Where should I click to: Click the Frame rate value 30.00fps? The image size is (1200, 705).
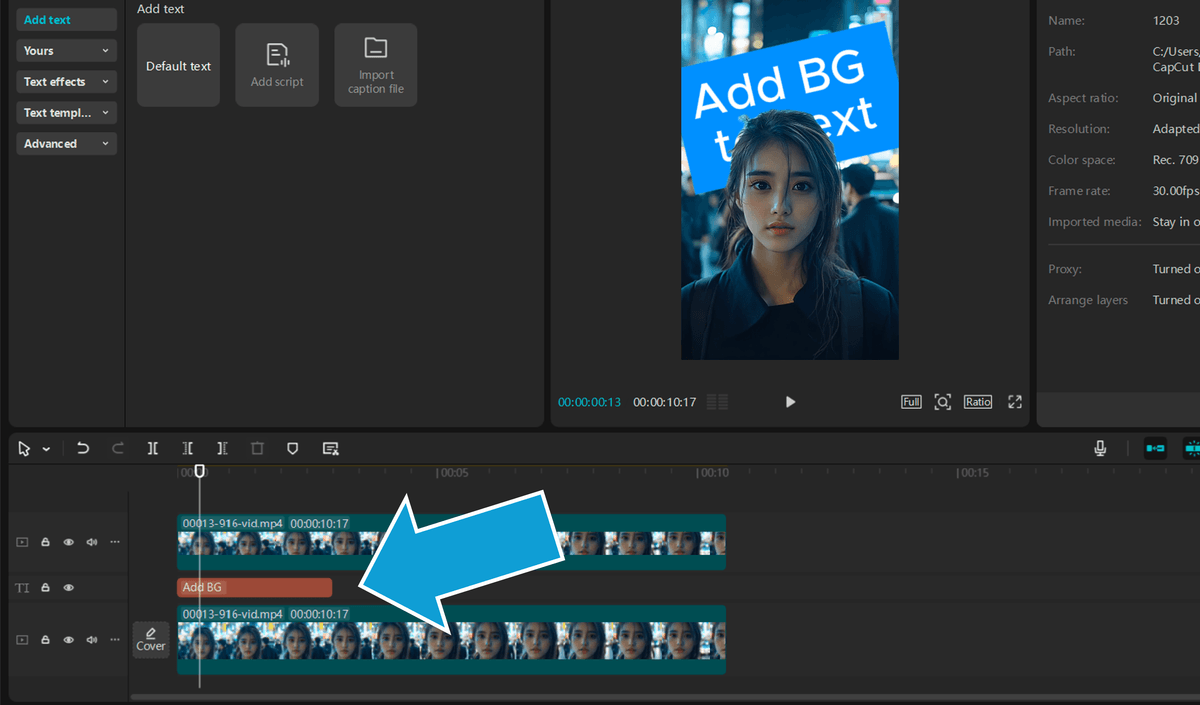(1176, 191)
